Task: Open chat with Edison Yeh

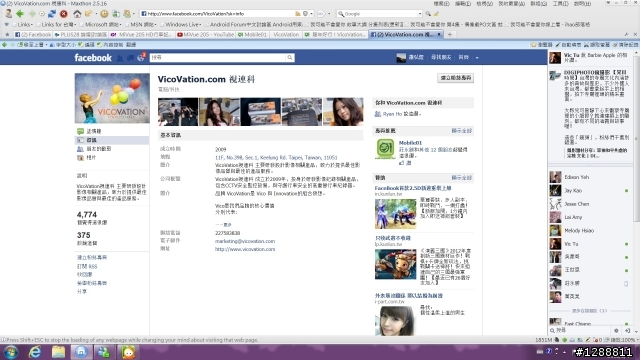Action: pyautogui.click(x=590, y=177)
